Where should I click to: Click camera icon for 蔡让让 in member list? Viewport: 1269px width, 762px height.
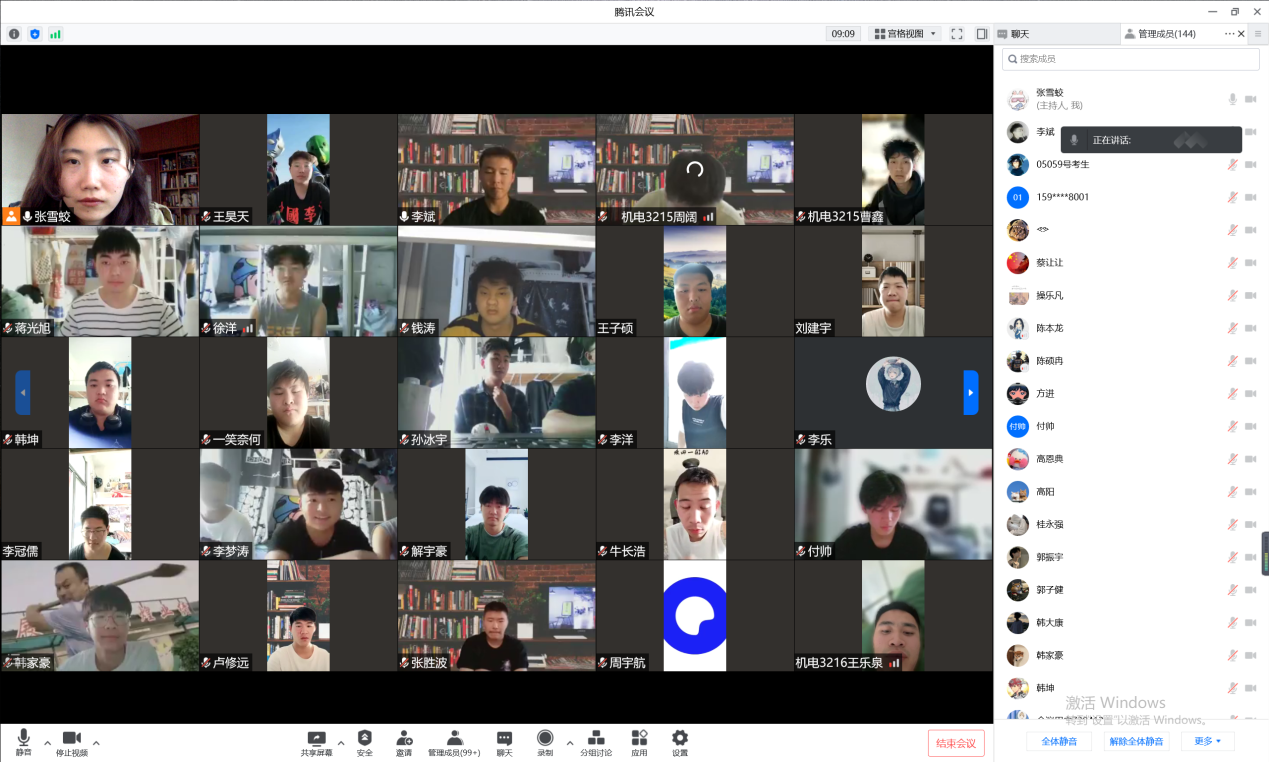(1250, 263)
